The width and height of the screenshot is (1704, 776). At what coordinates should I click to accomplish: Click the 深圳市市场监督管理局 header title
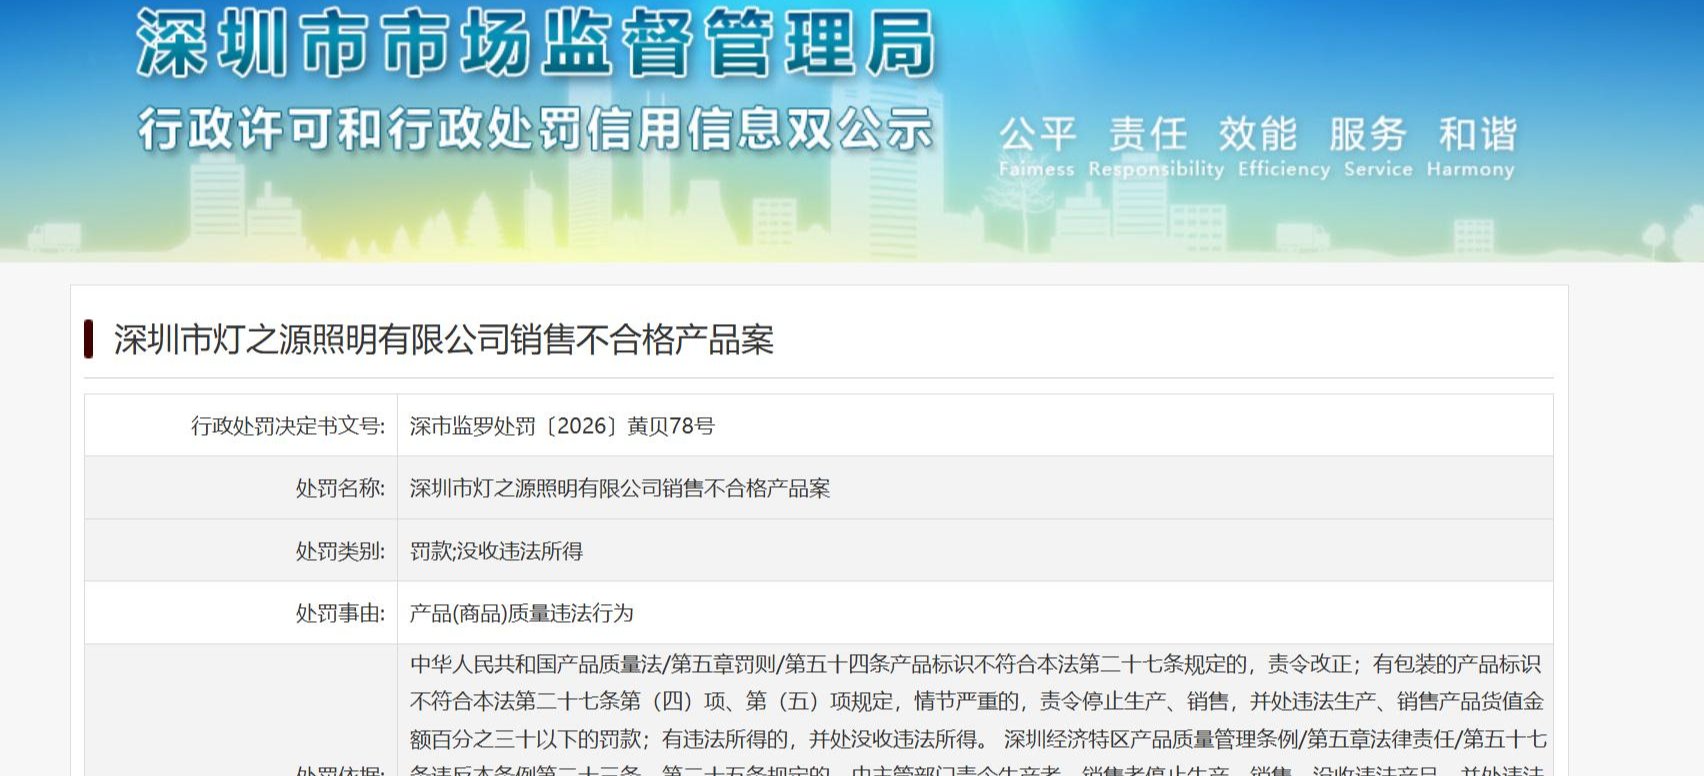pyautogui.click(x=536, y=45)
